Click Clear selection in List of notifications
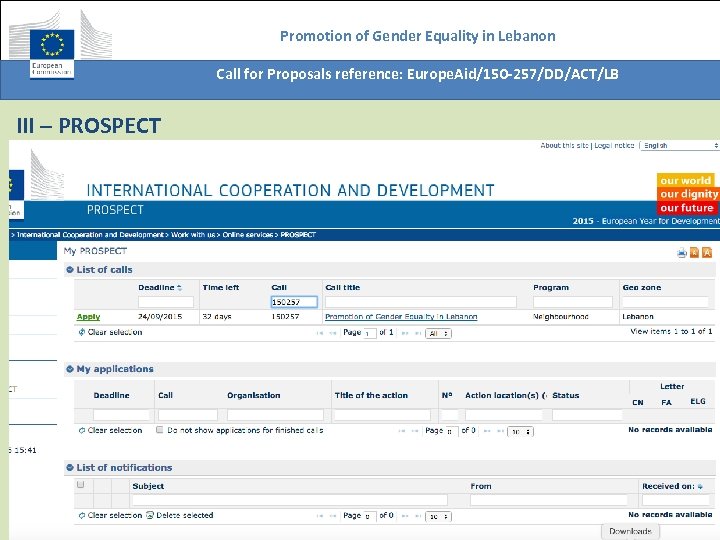 click(110, 515)
